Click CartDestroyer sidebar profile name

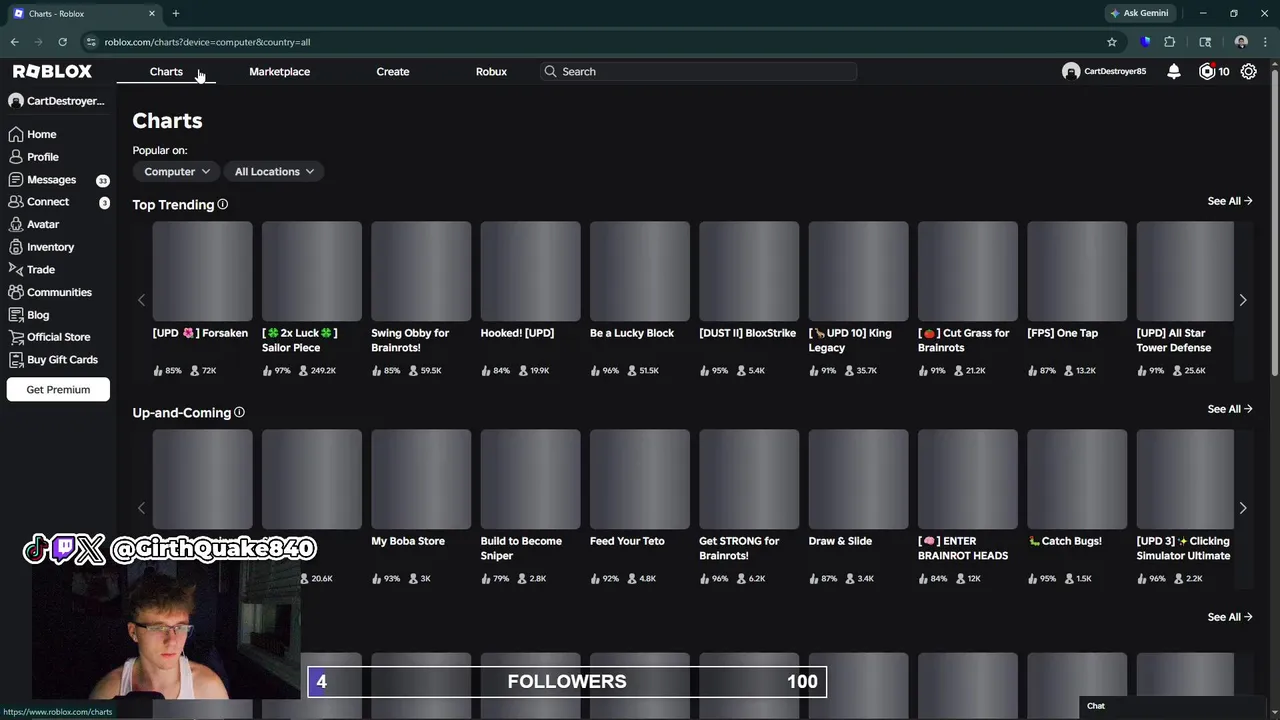(65, 101)
